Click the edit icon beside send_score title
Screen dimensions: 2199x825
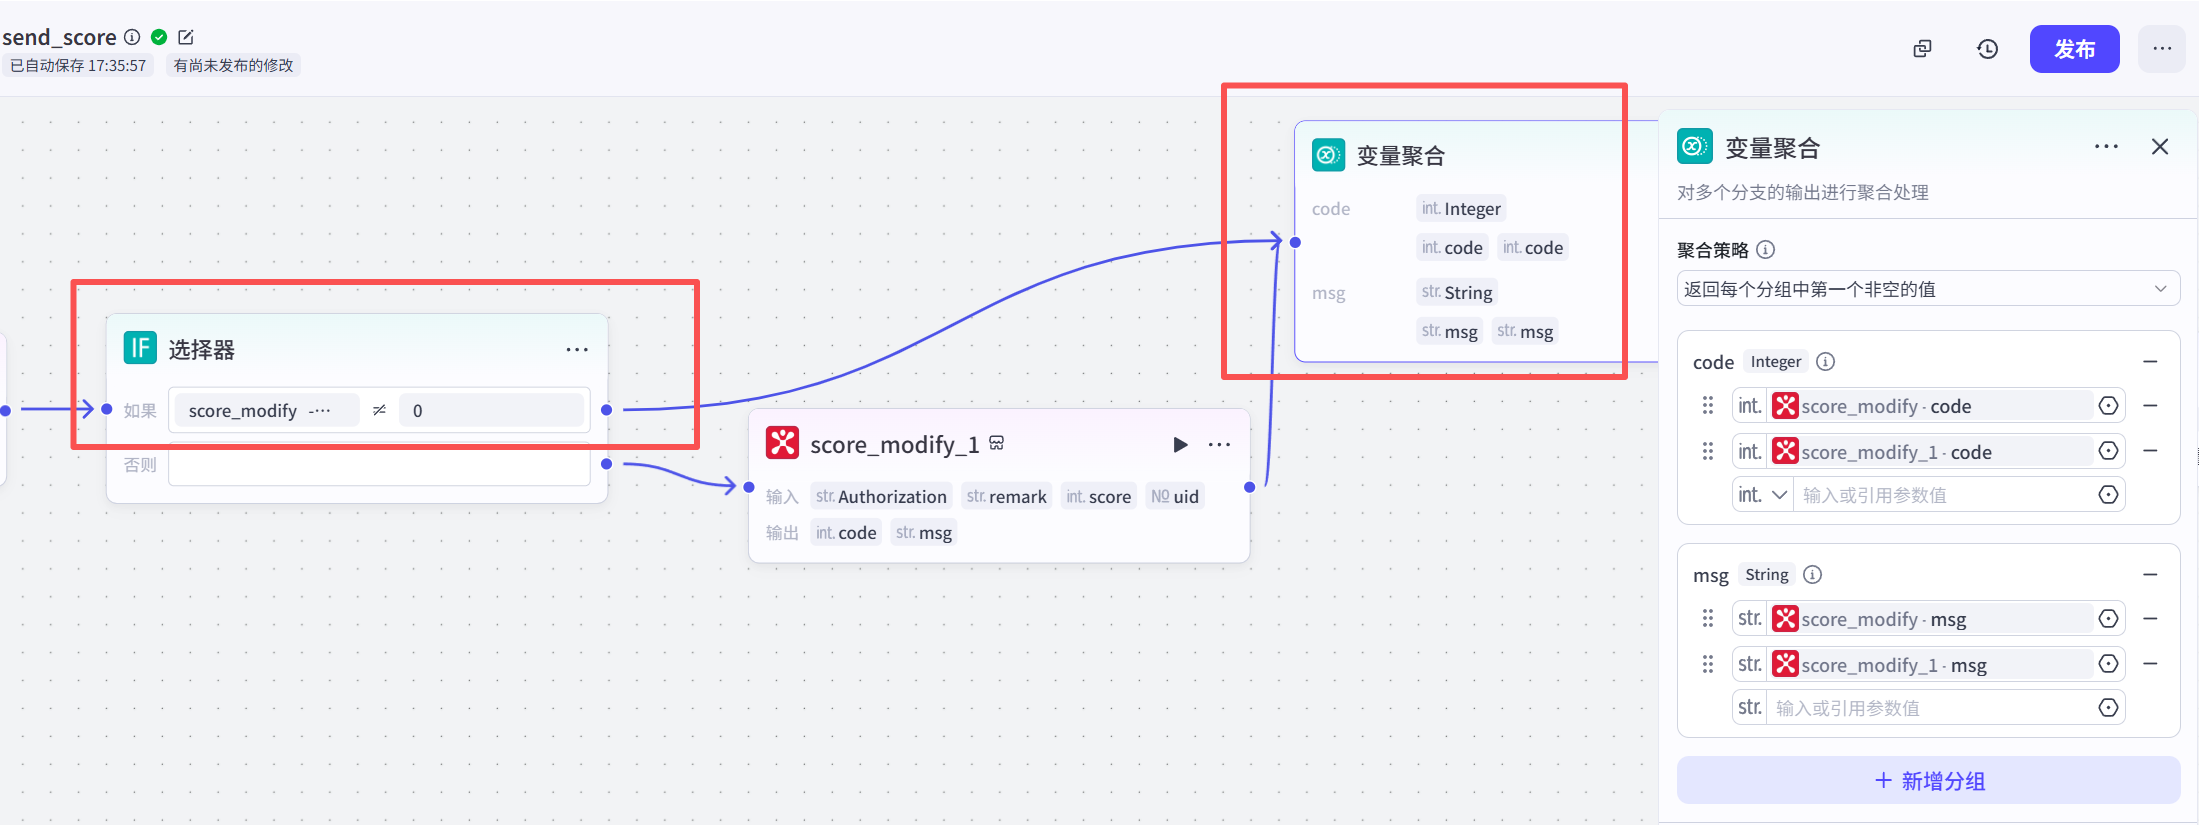pos(185,37)
